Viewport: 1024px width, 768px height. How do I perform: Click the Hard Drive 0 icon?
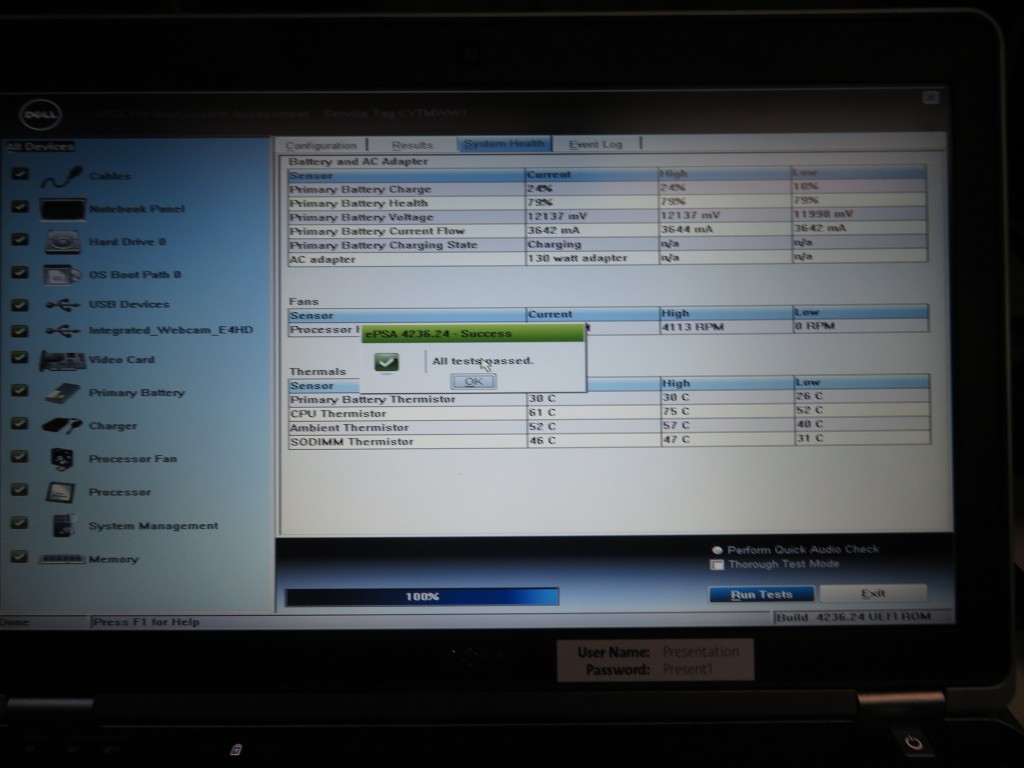[x=63, y=242]
